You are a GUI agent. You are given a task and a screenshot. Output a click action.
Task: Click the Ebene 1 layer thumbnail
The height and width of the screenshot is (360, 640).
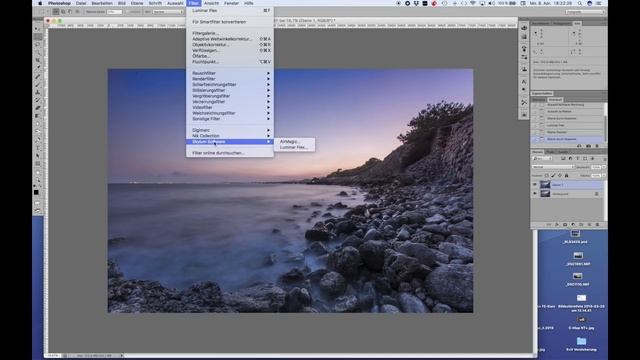(545, 185)
